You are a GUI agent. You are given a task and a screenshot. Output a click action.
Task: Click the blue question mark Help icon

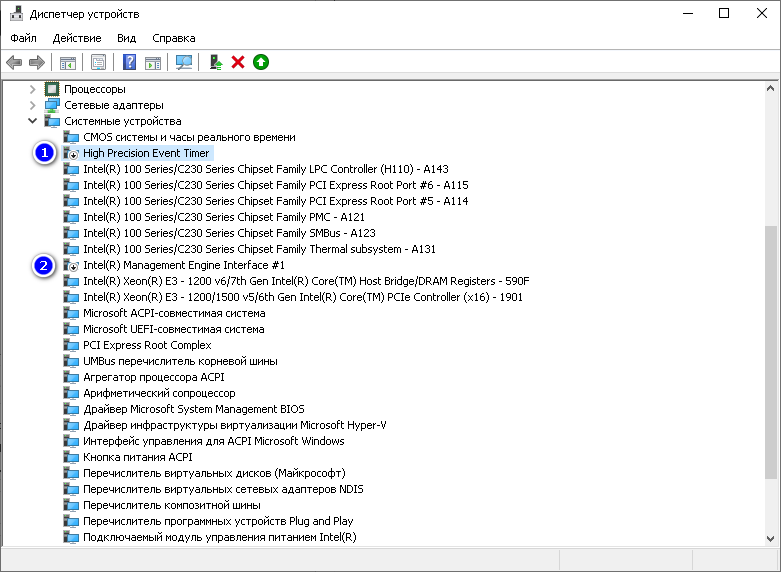[x=130, y=62]
